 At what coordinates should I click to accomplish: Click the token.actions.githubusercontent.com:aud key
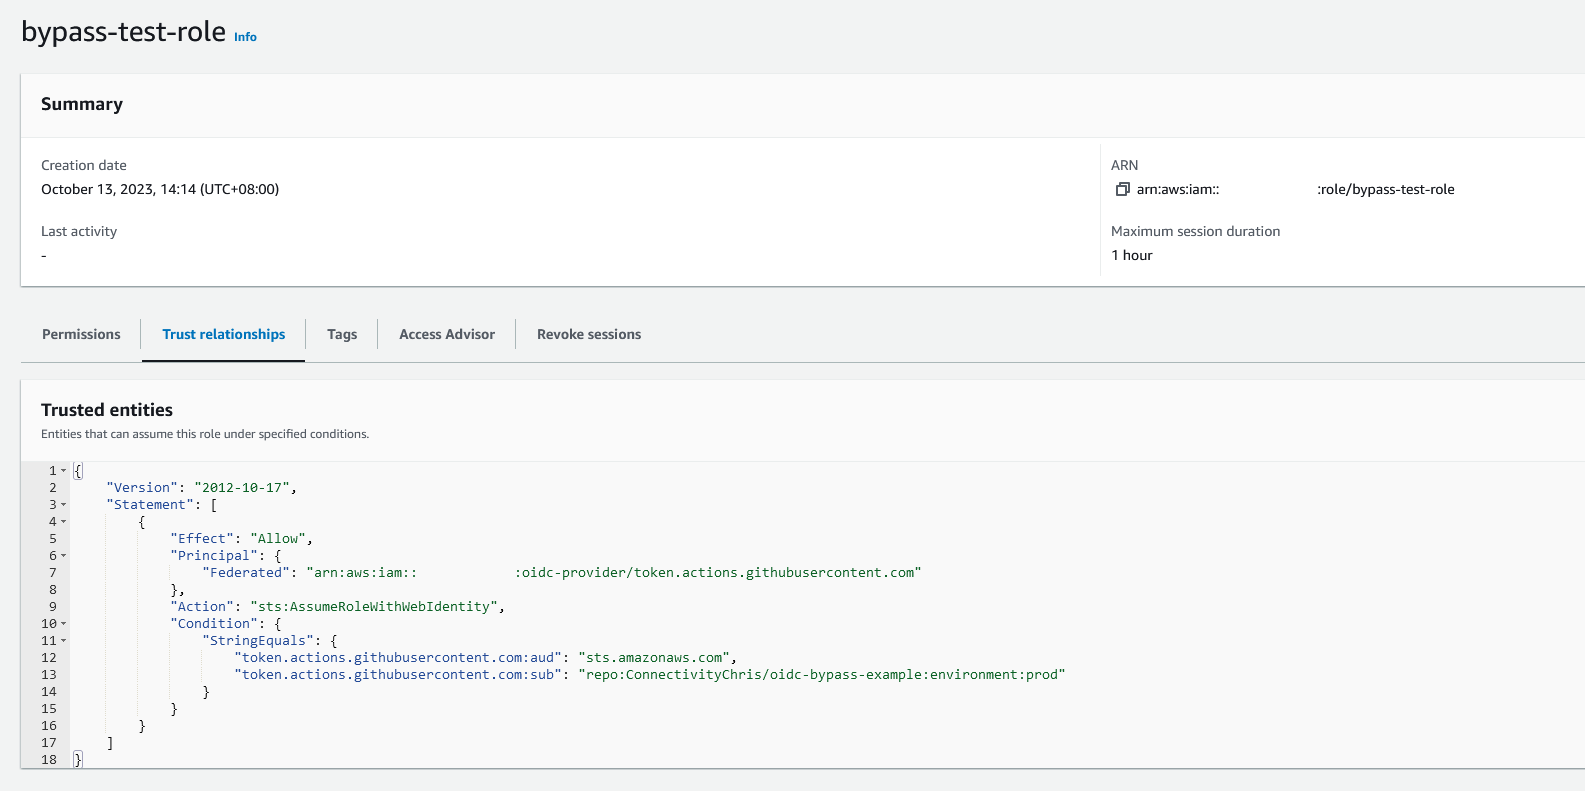click(x=398, y=657)
